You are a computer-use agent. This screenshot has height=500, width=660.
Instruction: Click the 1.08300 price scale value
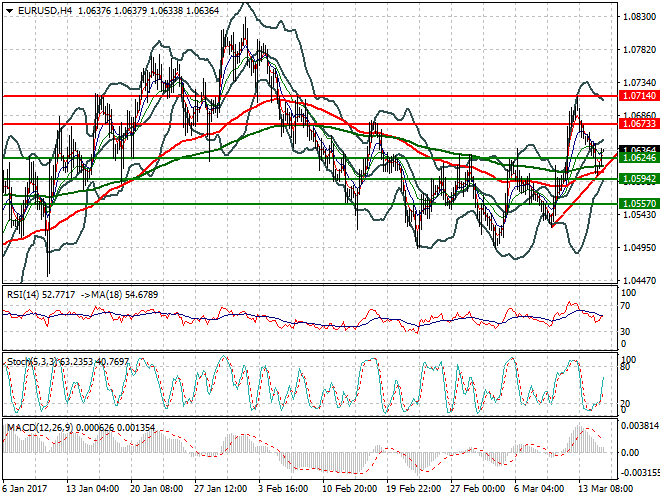(x=639, y=17)
